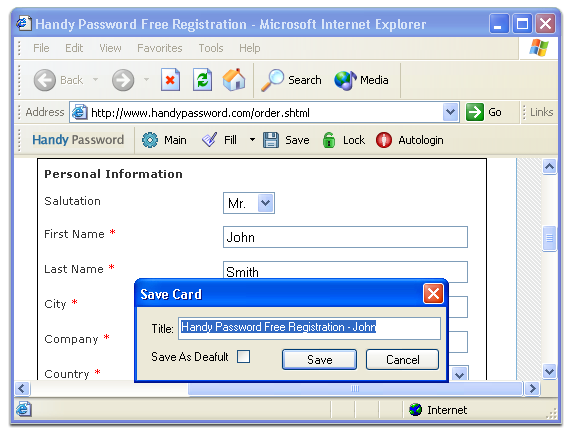
Task: Open the Search magnifier tool
Action: tap(272, 80)
